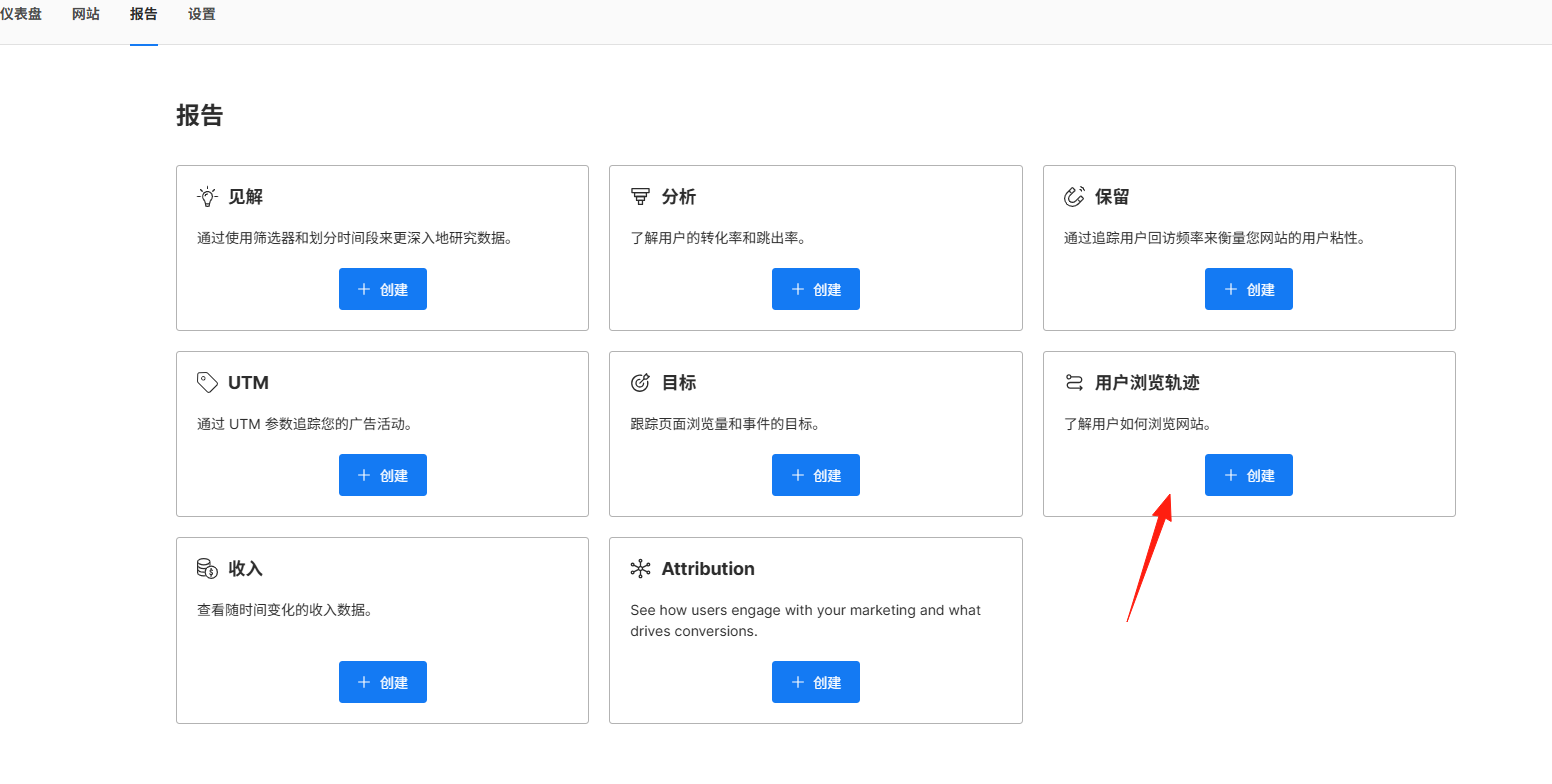
Task: Click the 用户浏览轨迹 card title
Action: pyautogui.click(x=1147, y=383)
